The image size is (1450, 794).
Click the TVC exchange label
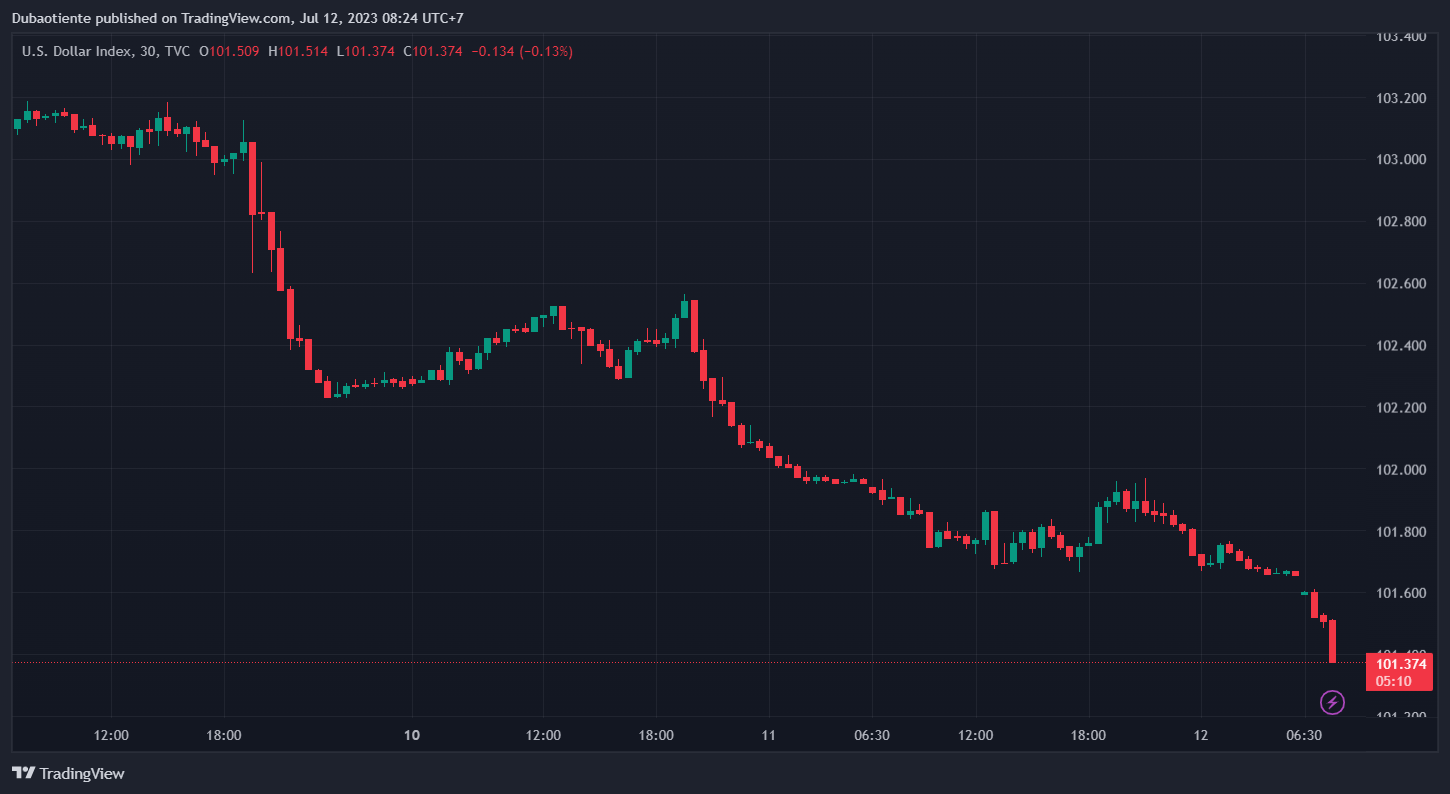(177, 51)
